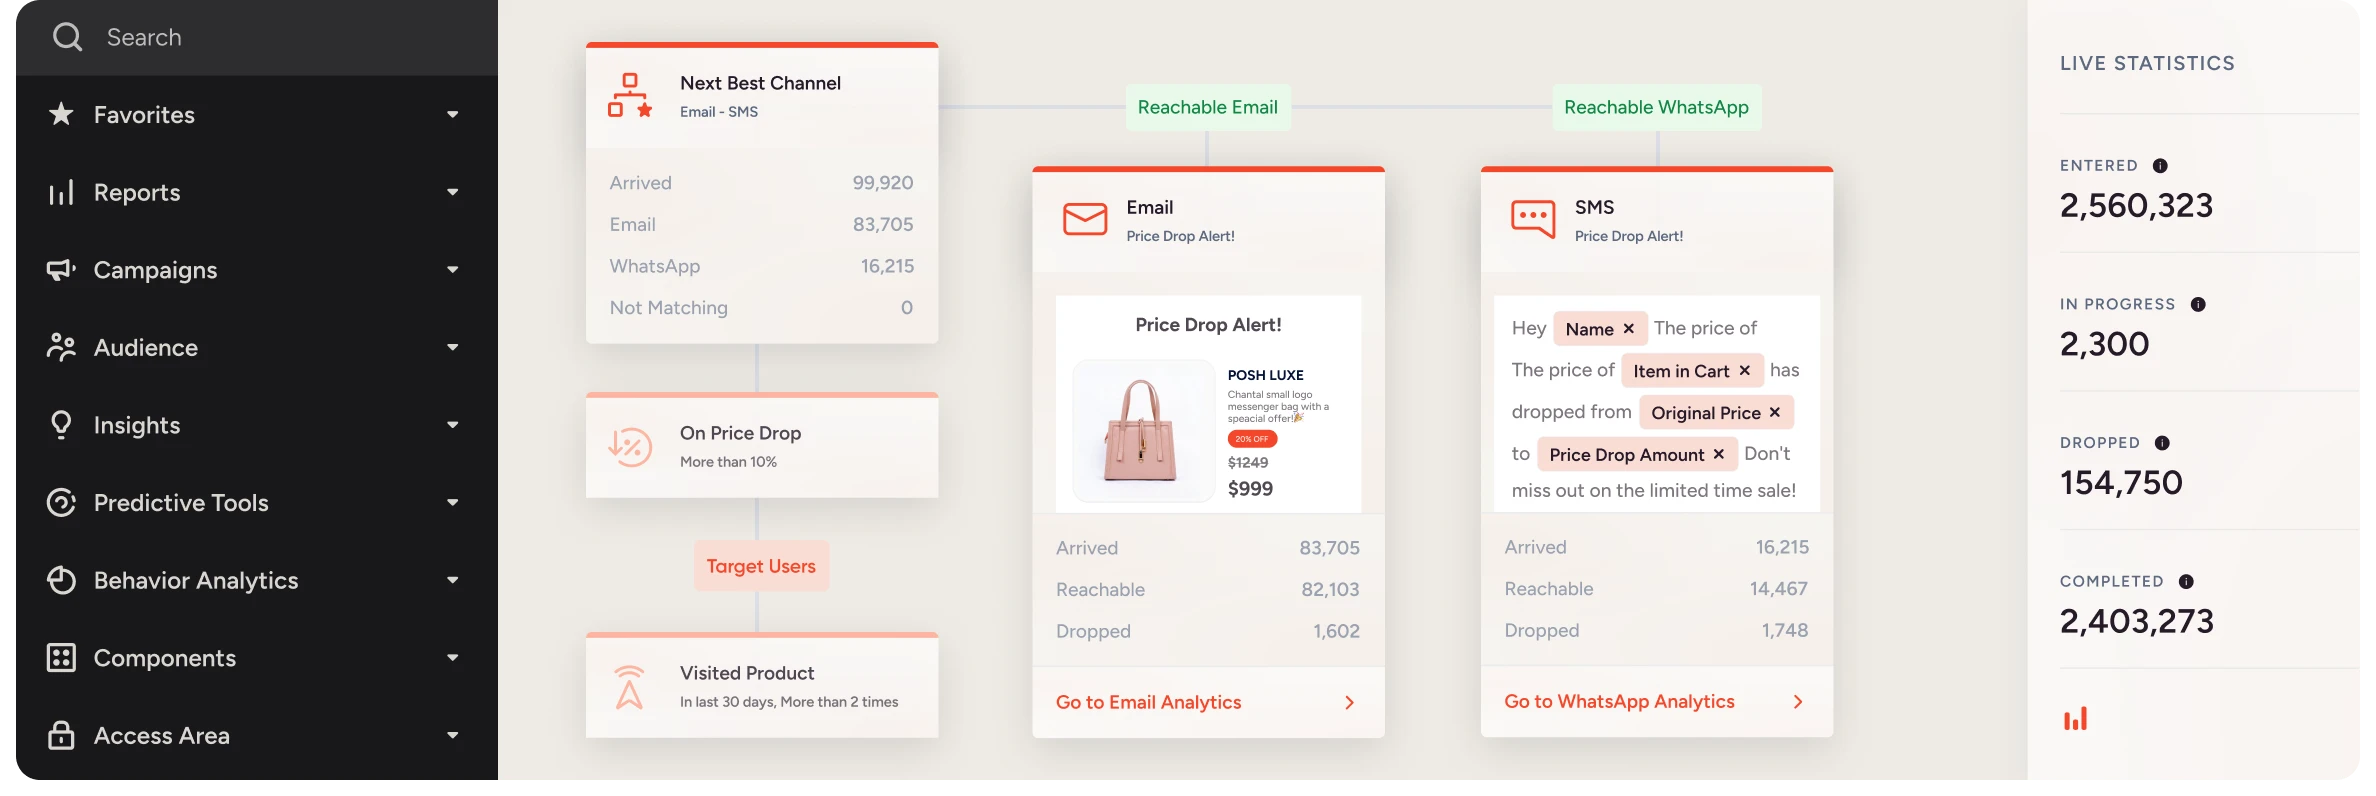Viewport: 2376px width, 796px height.
Task: Click the ENTERED value 2,560,323
Action: click(x=2136, y=206)
